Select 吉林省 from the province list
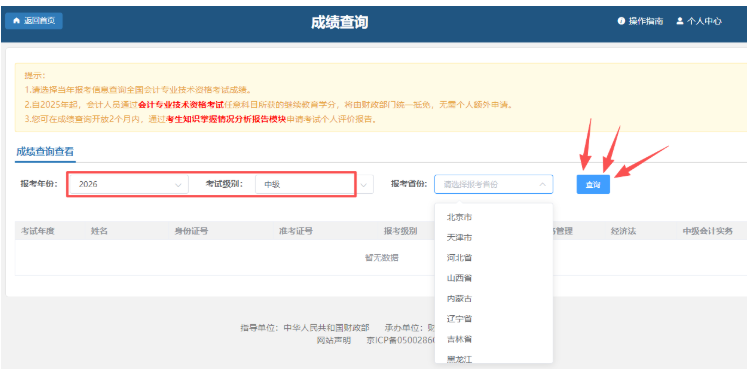 coord(493,339)
